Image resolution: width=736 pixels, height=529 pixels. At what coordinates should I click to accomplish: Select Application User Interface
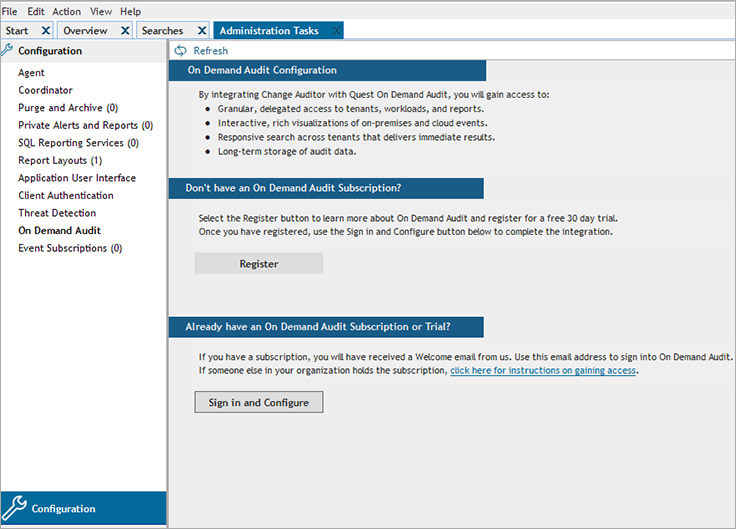77,178
